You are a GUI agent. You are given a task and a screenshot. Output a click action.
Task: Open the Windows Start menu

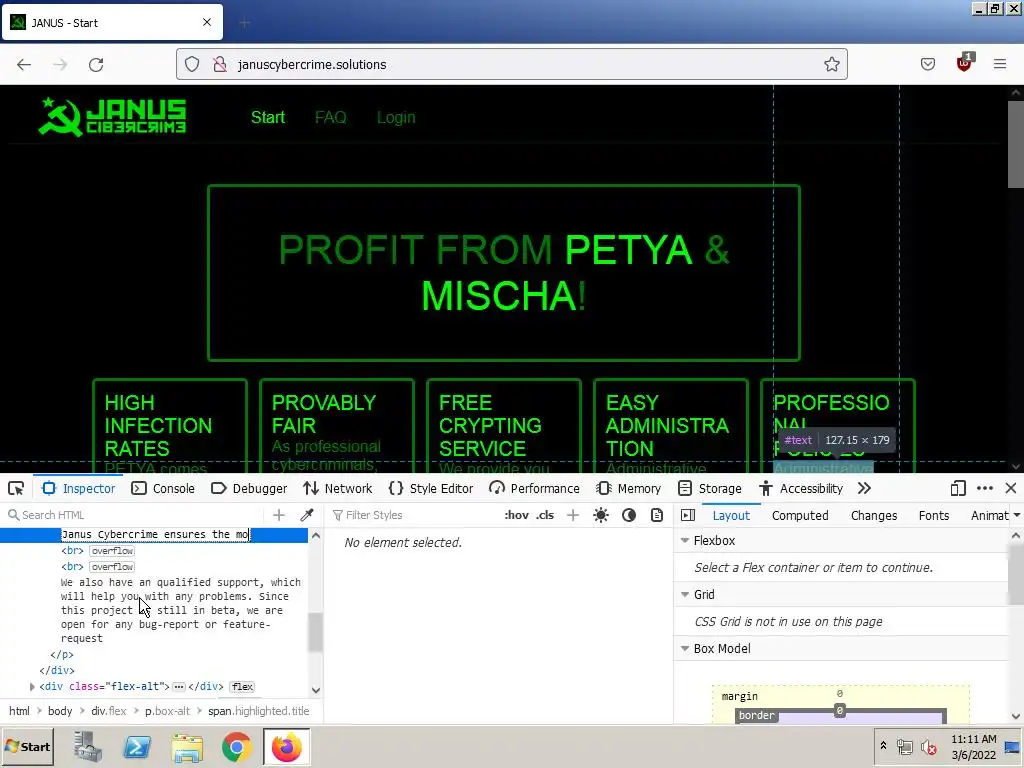(28, 746)
